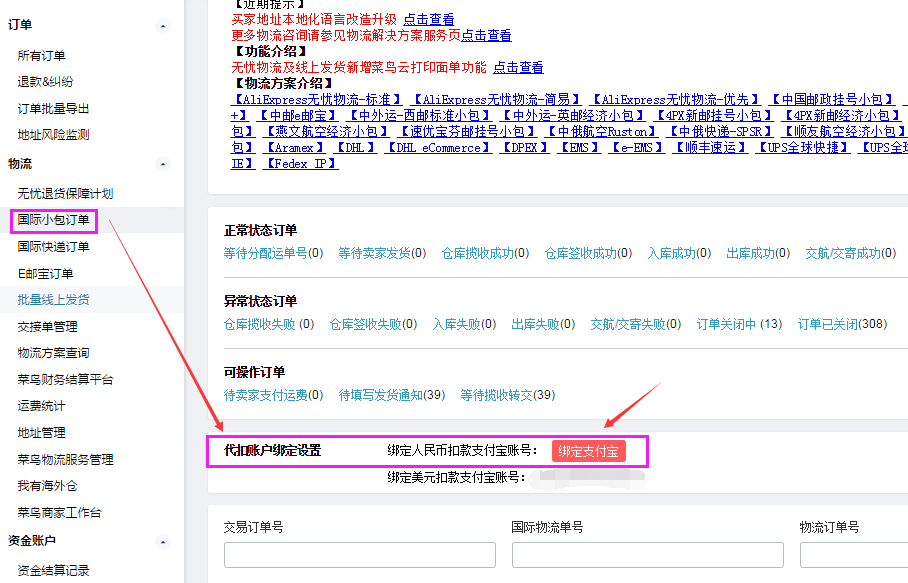Open Aramex logistics link
Viewport: 908px width, 583px height.
[x=294, y=148]
